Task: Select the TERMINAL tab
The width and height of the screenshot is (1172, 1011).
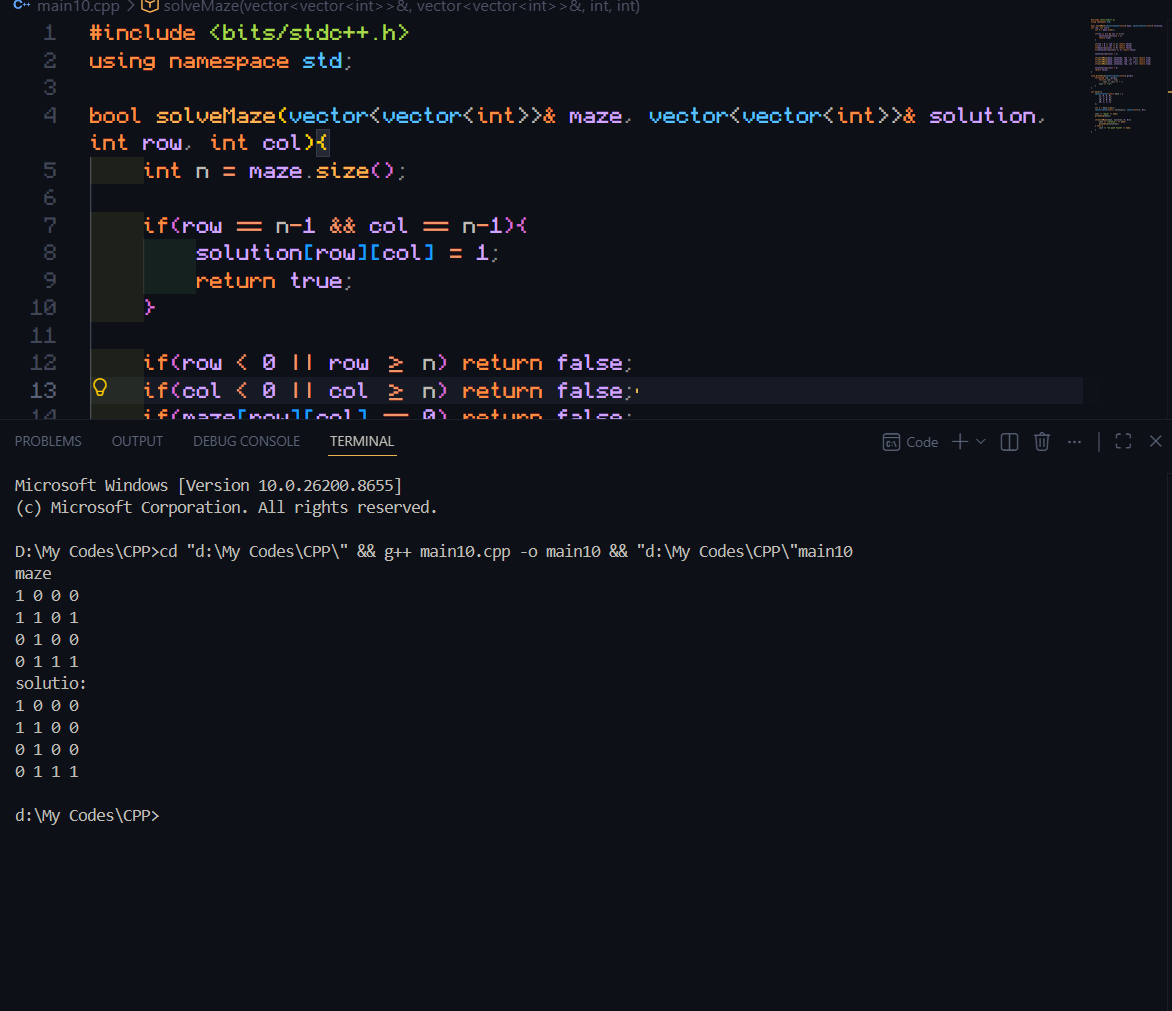Action: [x=362, y=441]
